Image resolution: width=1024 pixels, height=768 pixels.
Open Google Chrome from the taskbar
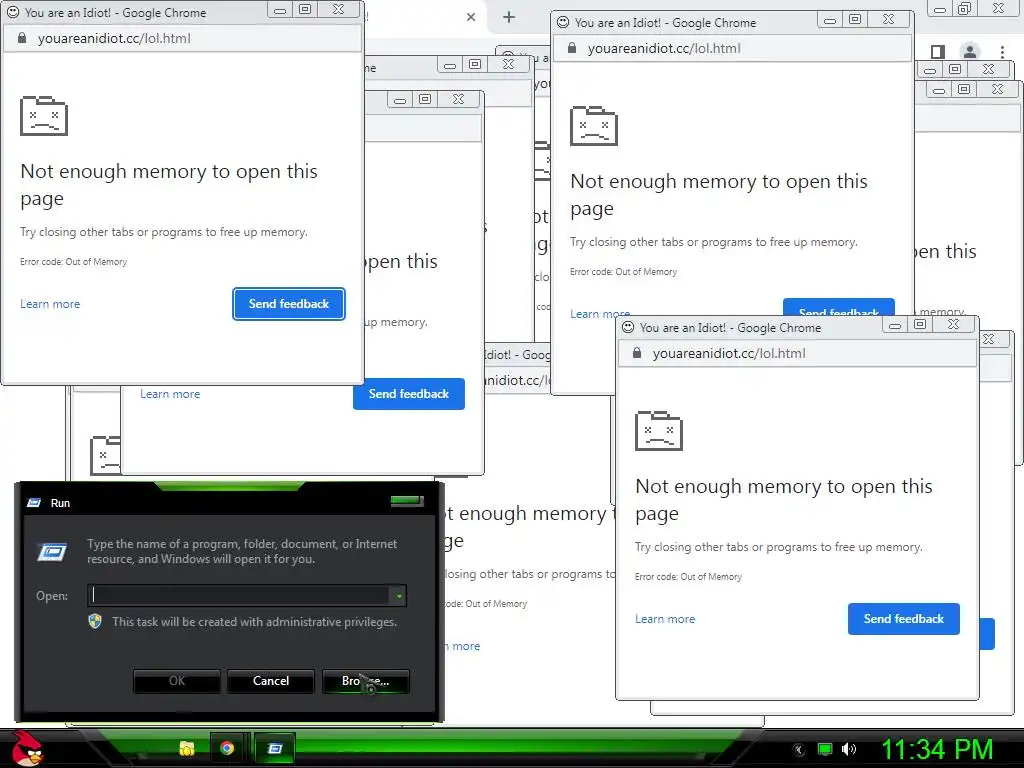coord(227,748)
